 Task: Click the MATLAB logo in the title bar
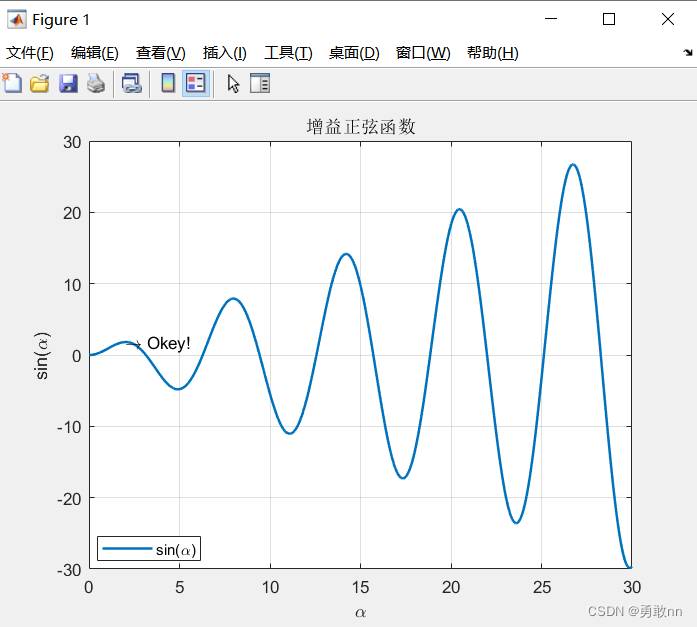16,20
